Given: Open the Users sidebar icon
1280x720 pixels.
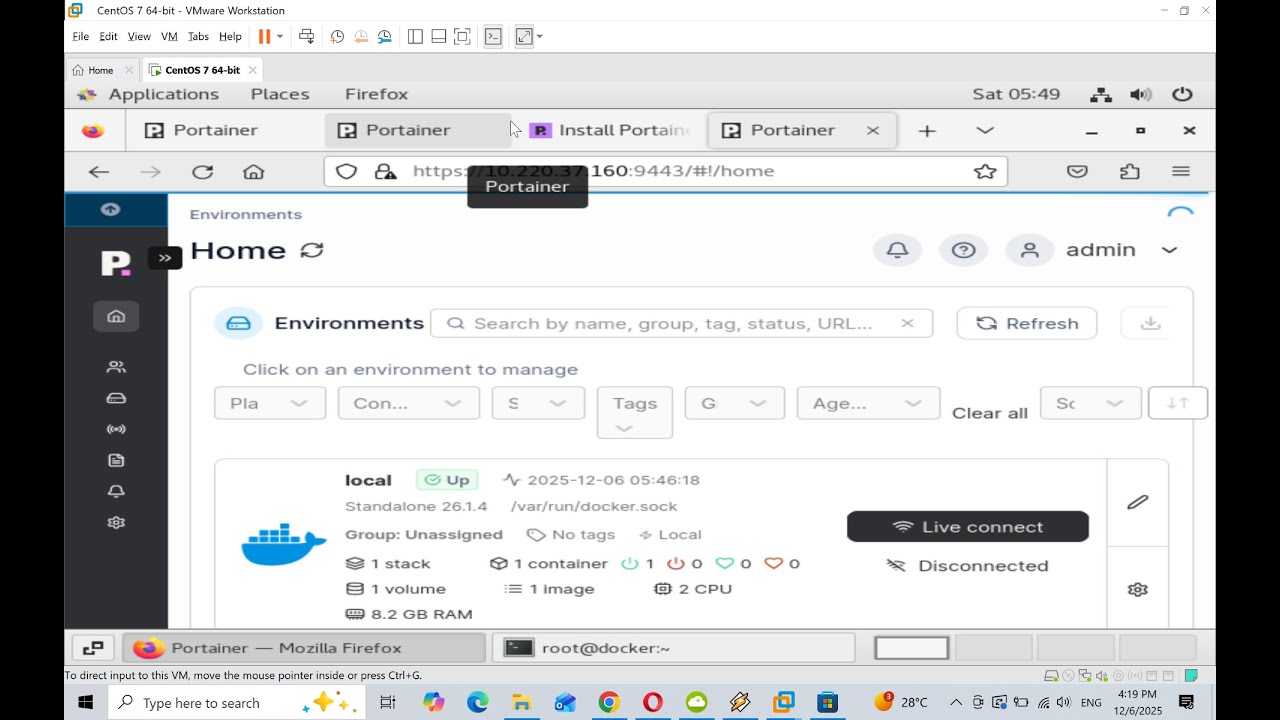Looking at the screenshot, I should 116,367.
